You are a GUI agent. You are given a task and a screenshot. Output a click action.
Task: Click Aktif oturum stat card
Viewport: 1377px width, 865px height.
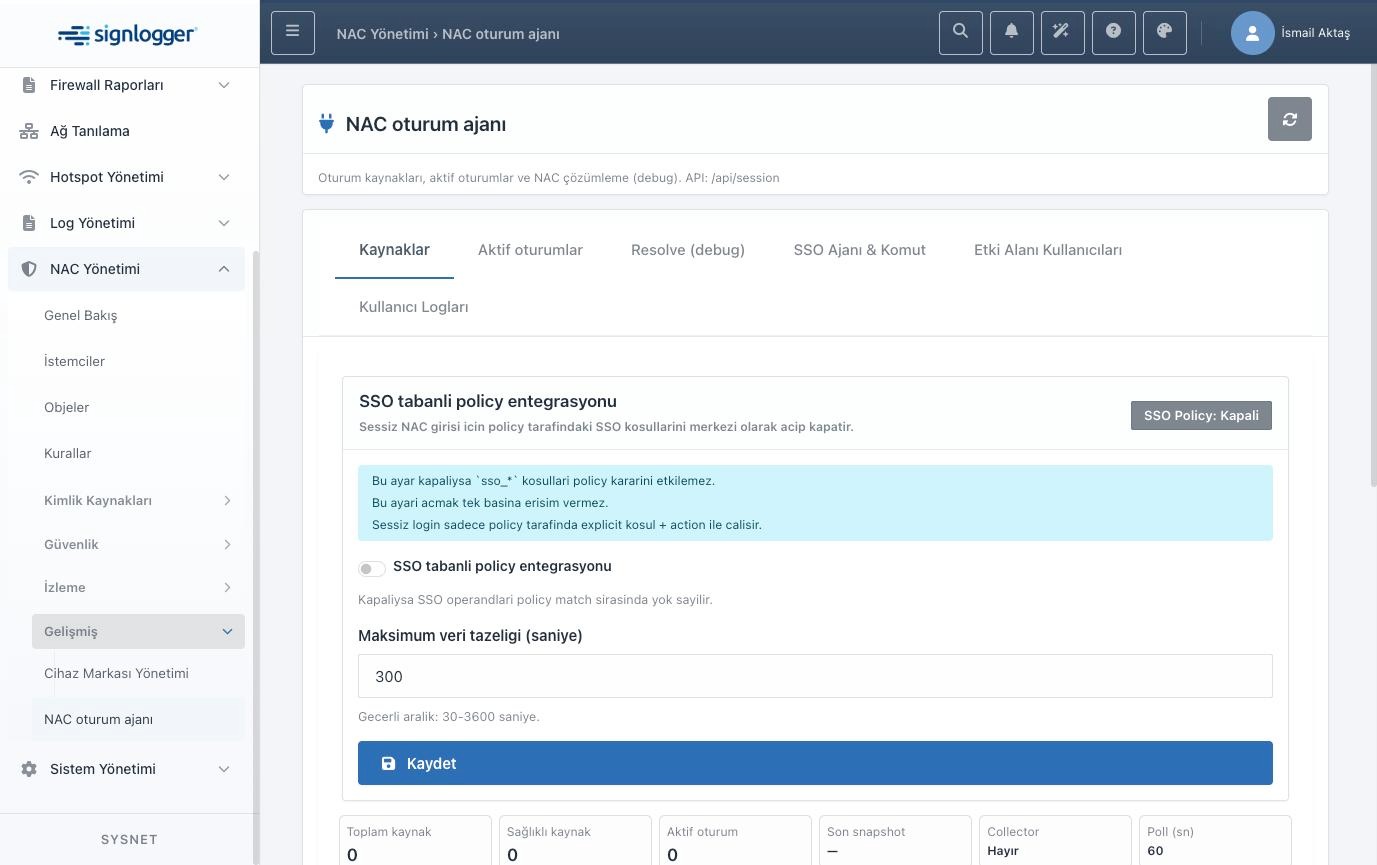tap(735, 841)
